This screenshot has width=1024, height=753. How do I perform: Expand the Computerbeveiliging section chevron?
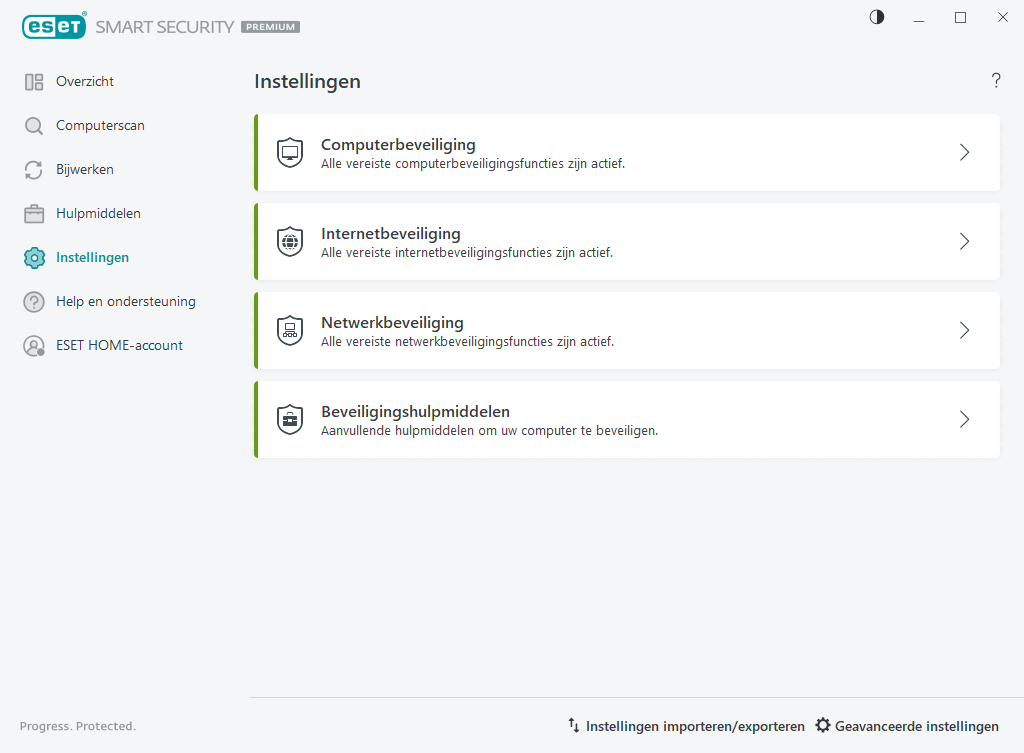click(x=964, y=152)
